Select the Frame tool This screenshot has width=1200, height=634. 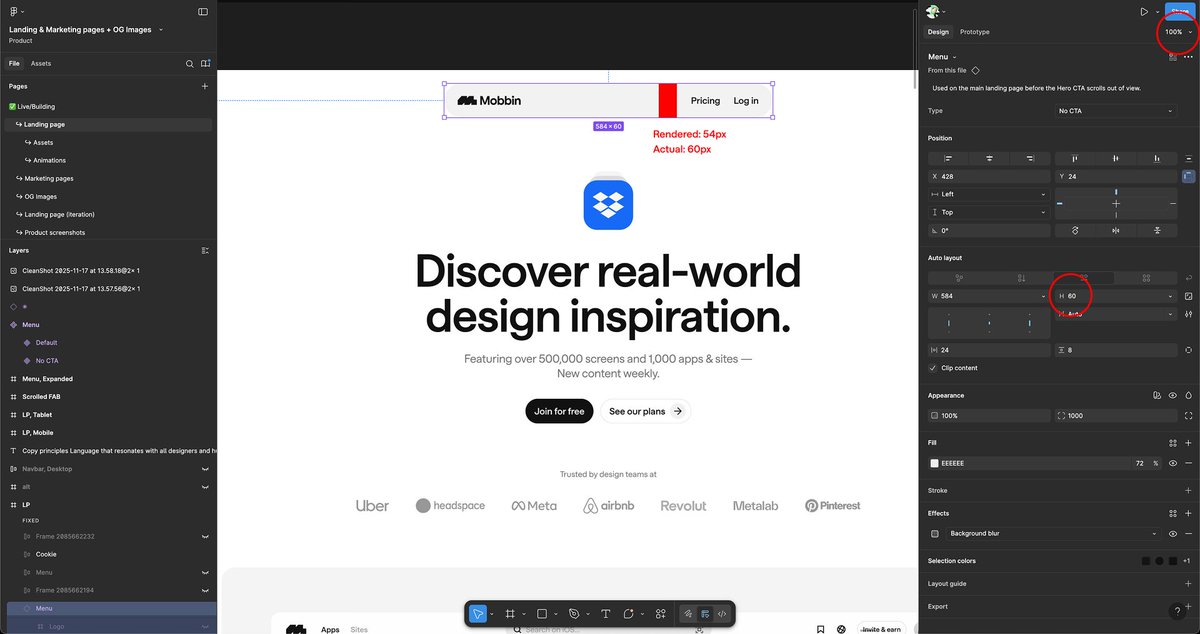[509, 613]
